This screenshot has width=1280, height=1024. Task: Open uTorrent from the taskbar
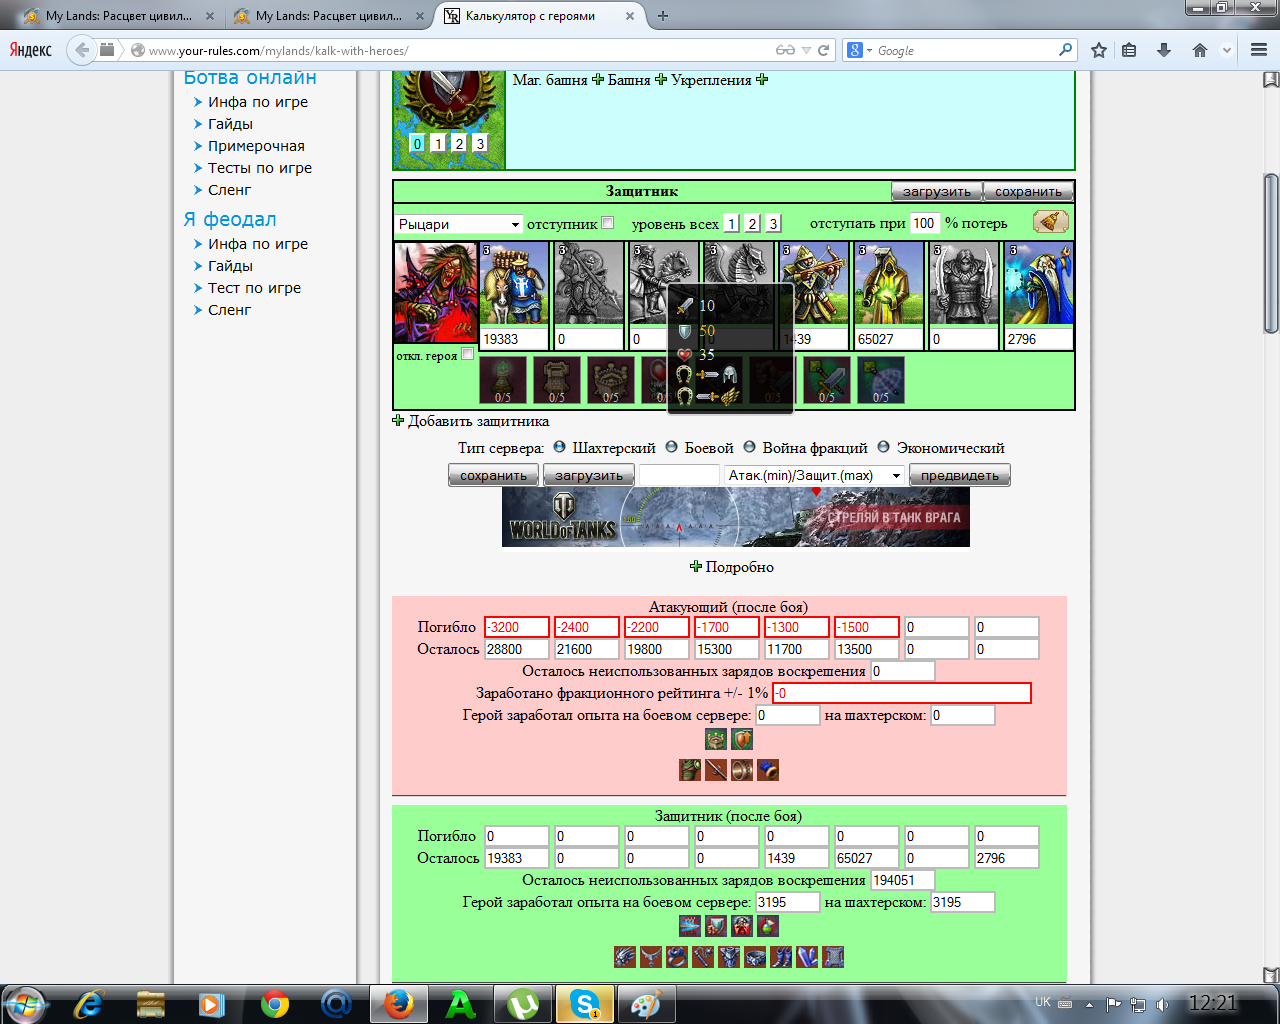(523, 1003)
